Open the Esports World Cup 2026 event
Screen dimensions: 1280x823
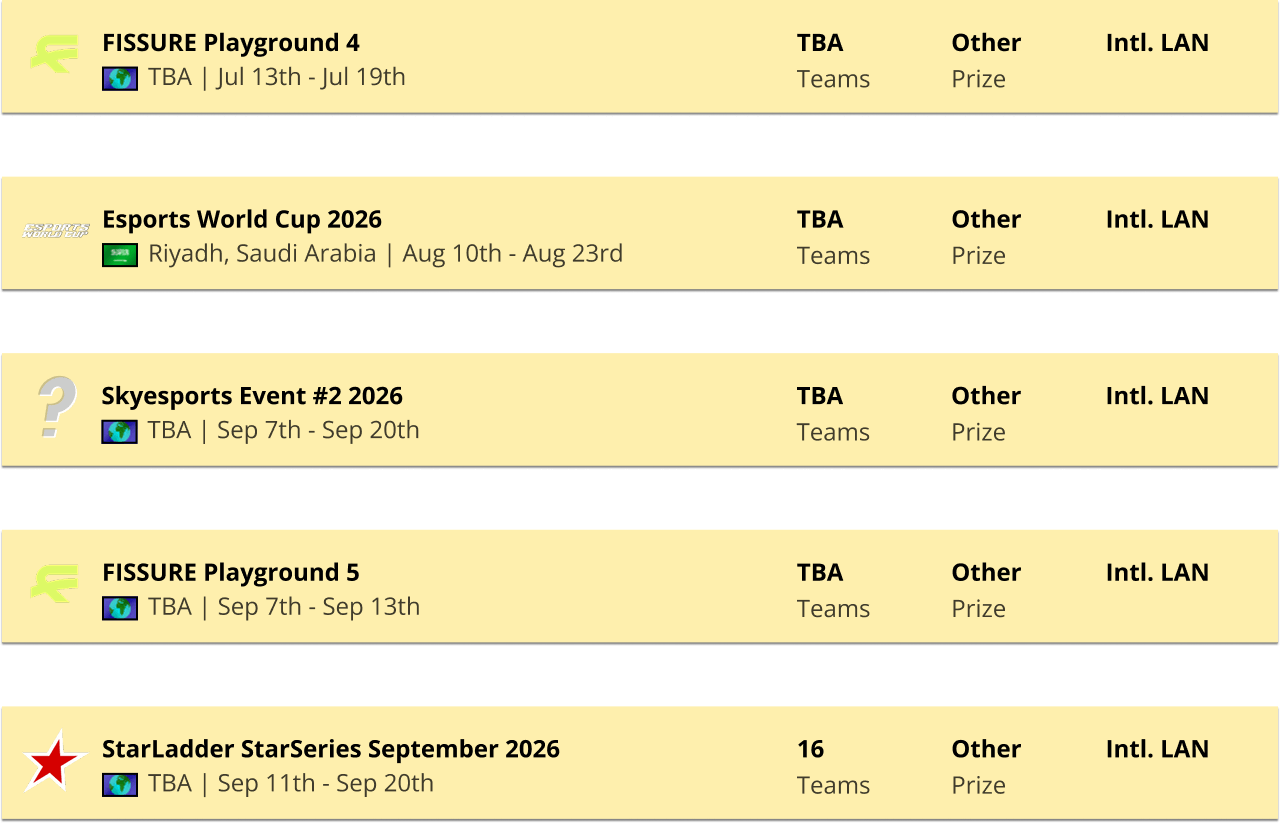pyautogui.click(x=242, y=219)
